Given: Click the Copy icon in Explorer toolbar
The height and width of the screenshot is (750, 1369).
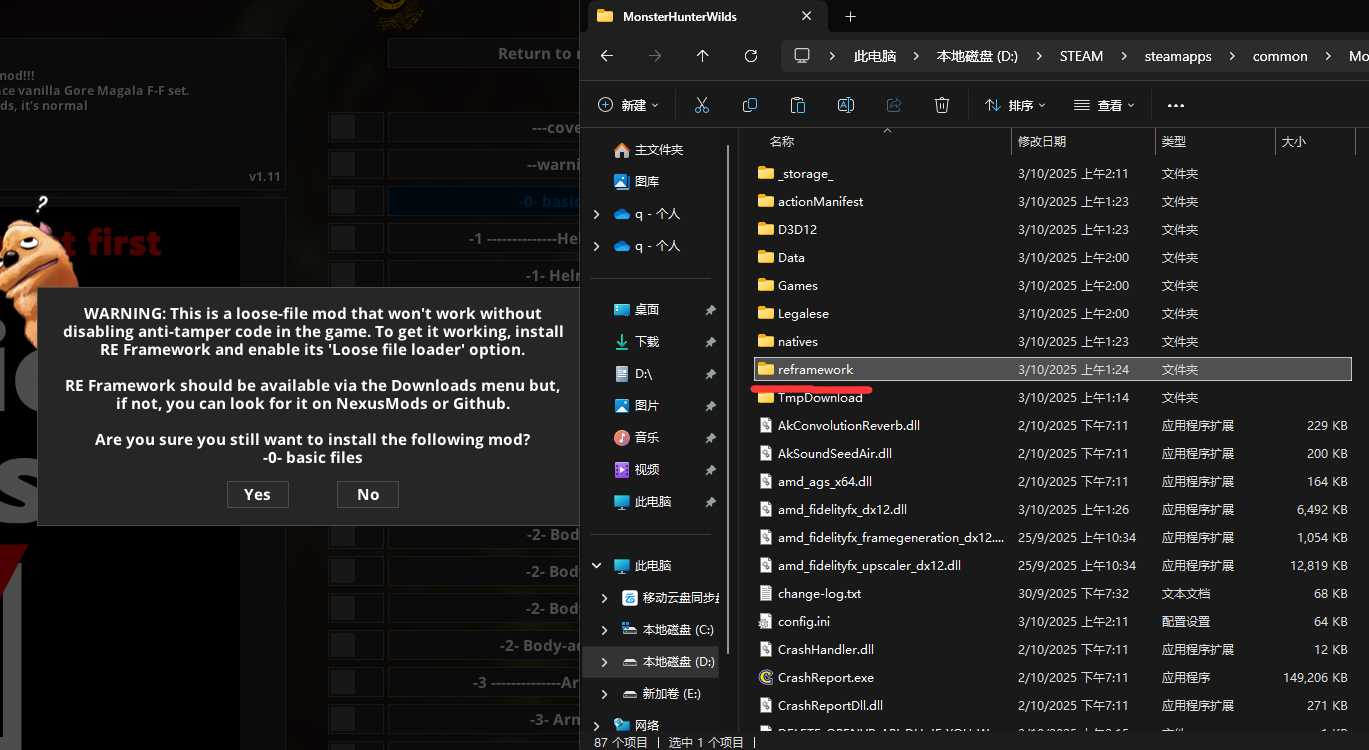Looking at the screenshot, I should pyautogui.click(x=750, y=105).
